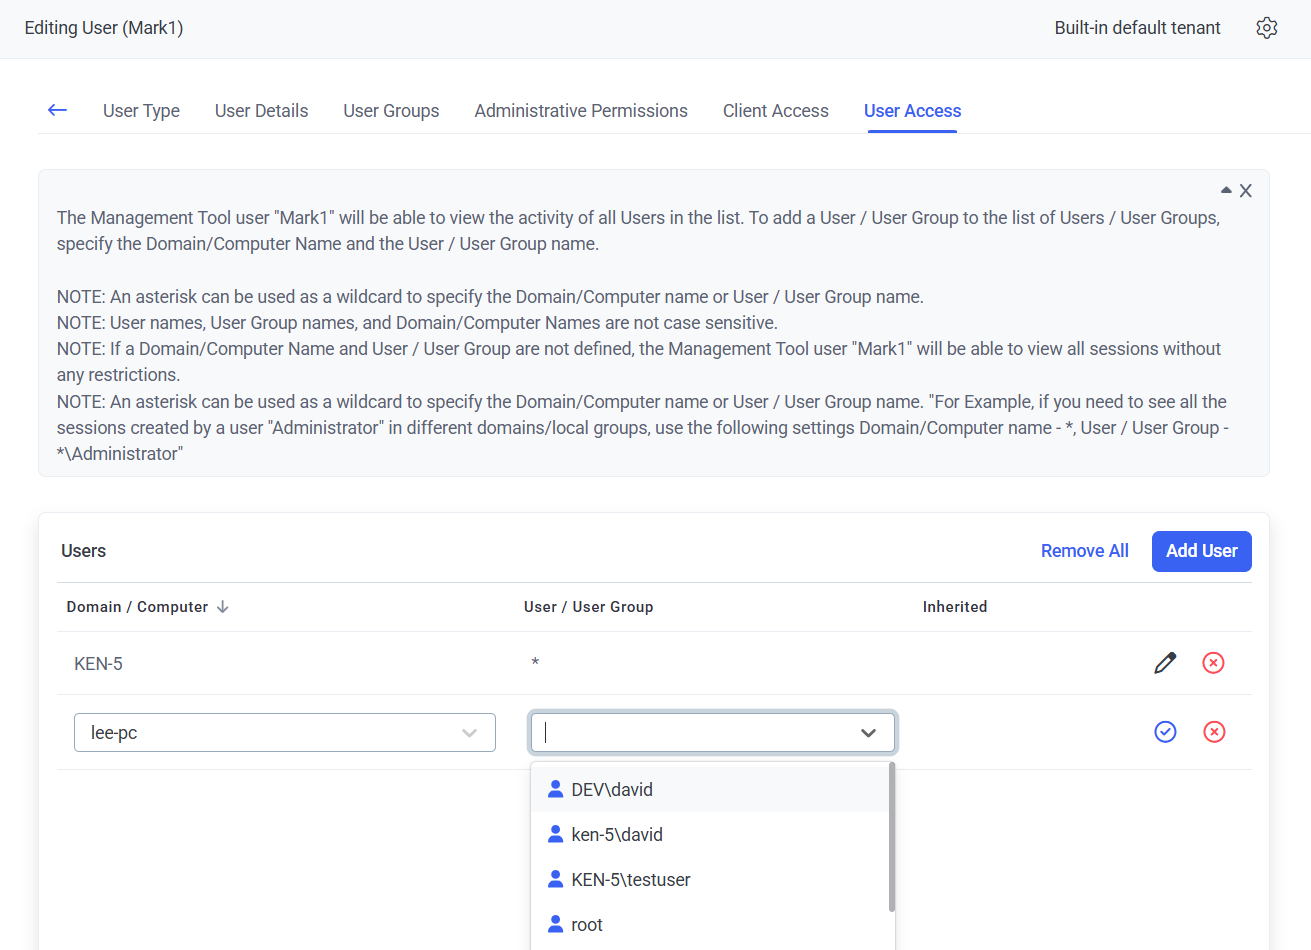Image resolution: width=1311 pixels, height=950 pixels.
Task: Expand the lee-pc domain dropdown
Action: pyautogui.click(x=469, y=733)
